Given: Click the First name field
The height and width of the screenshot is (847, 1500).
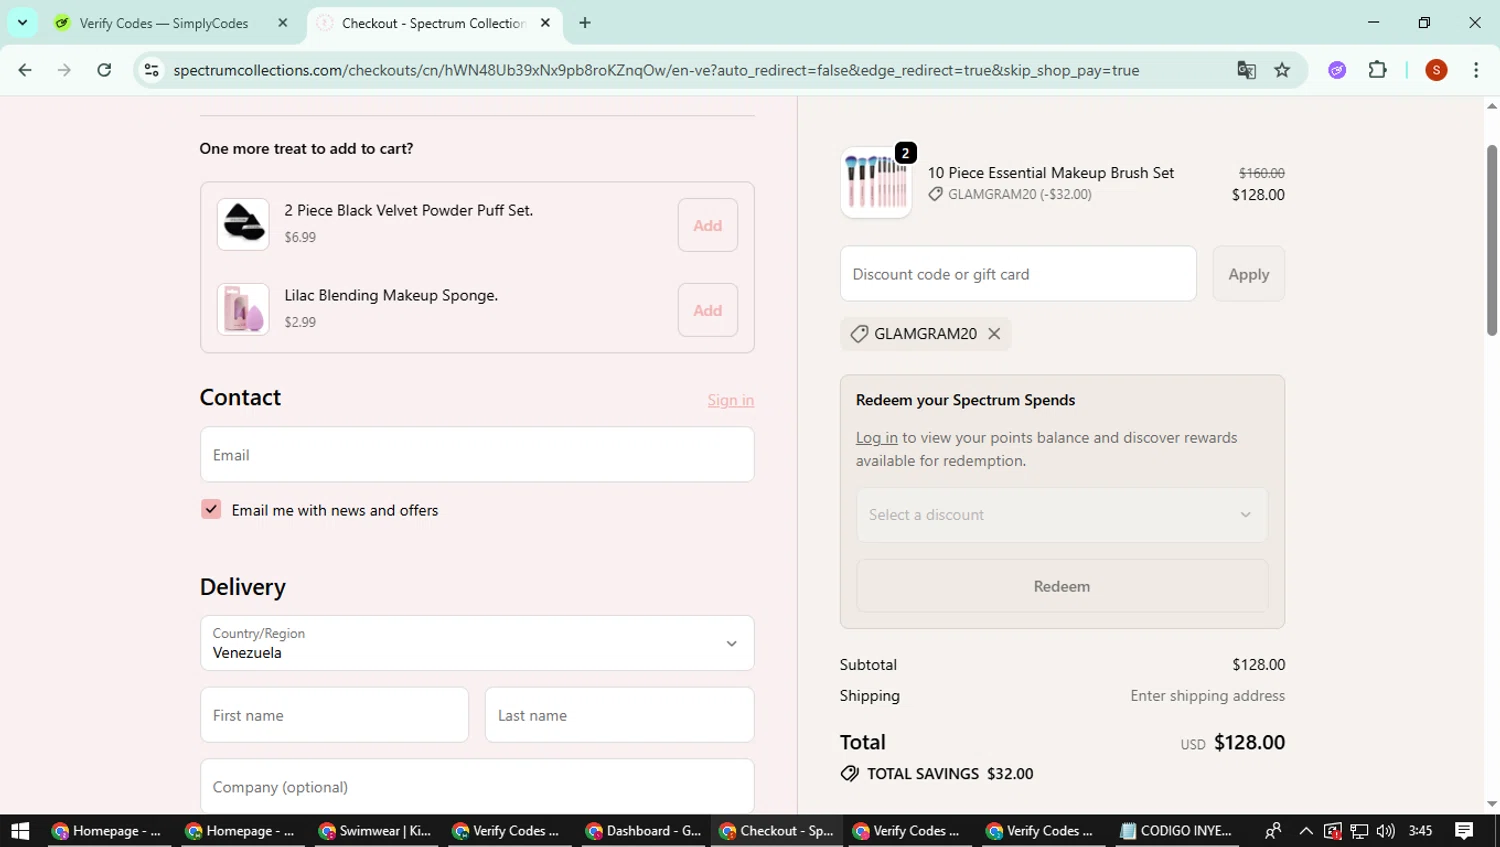Looking at the screenshot, I should (x=334, y=715).
